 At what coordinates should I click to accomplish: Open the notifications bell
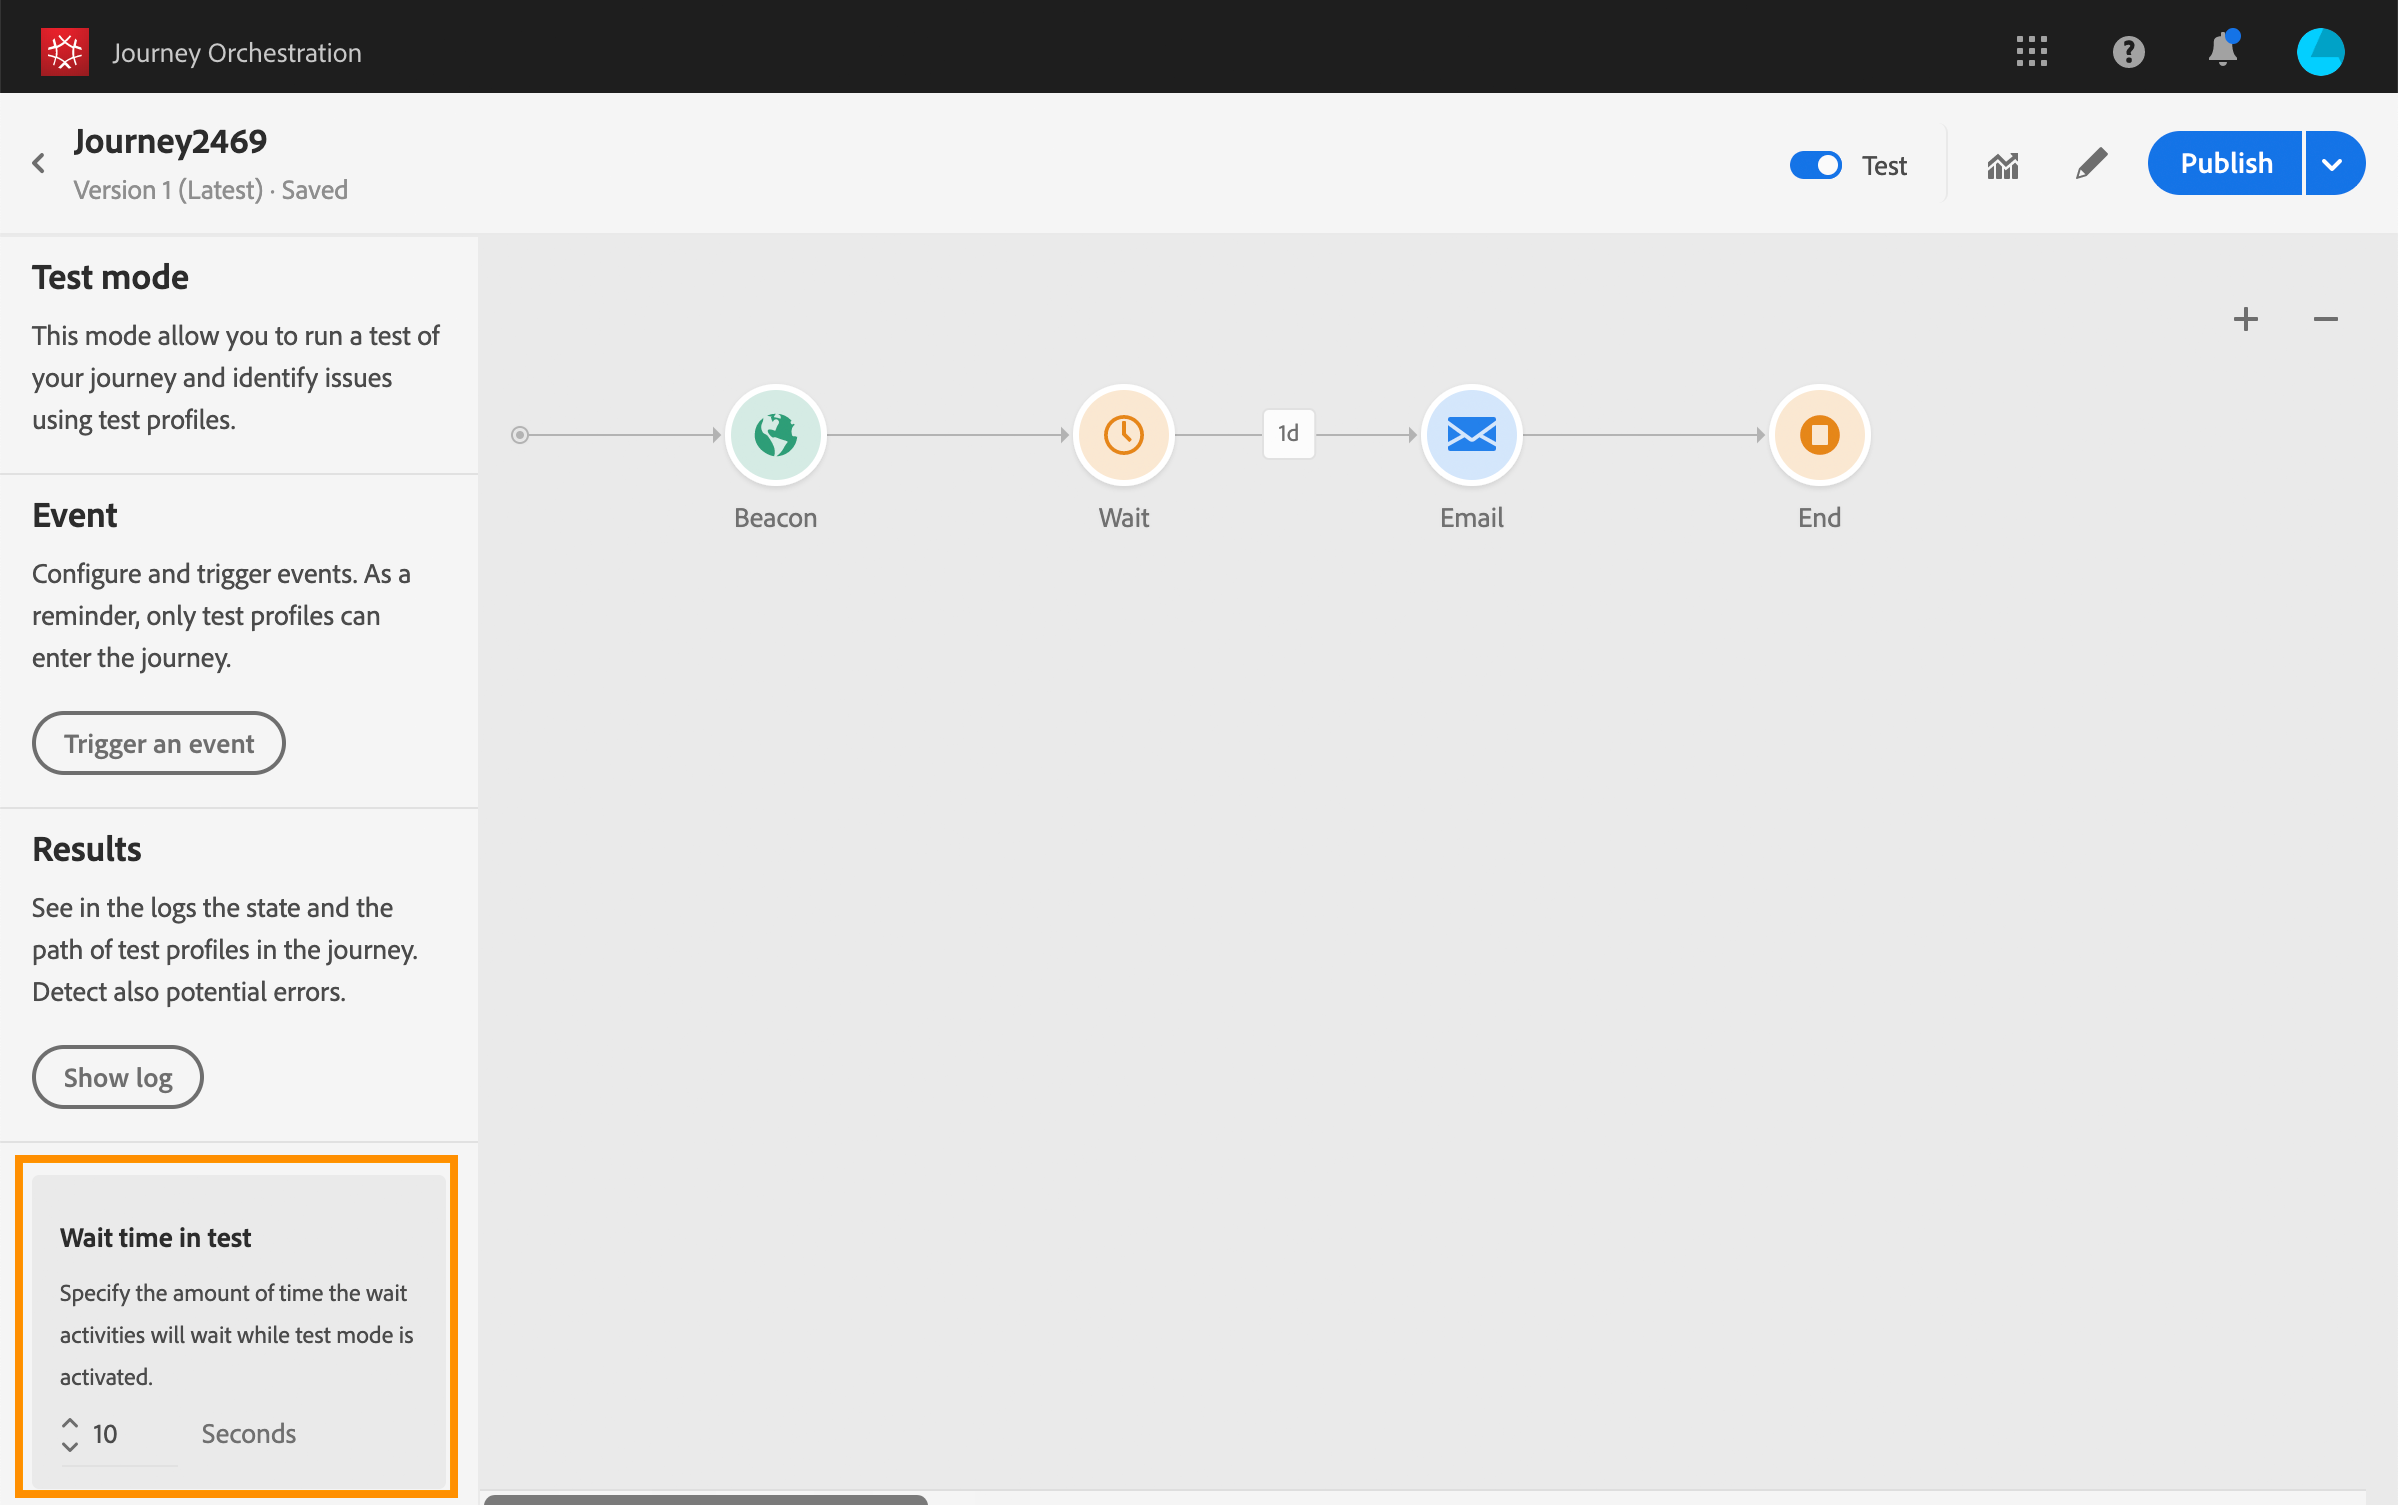coord(2222,51)
